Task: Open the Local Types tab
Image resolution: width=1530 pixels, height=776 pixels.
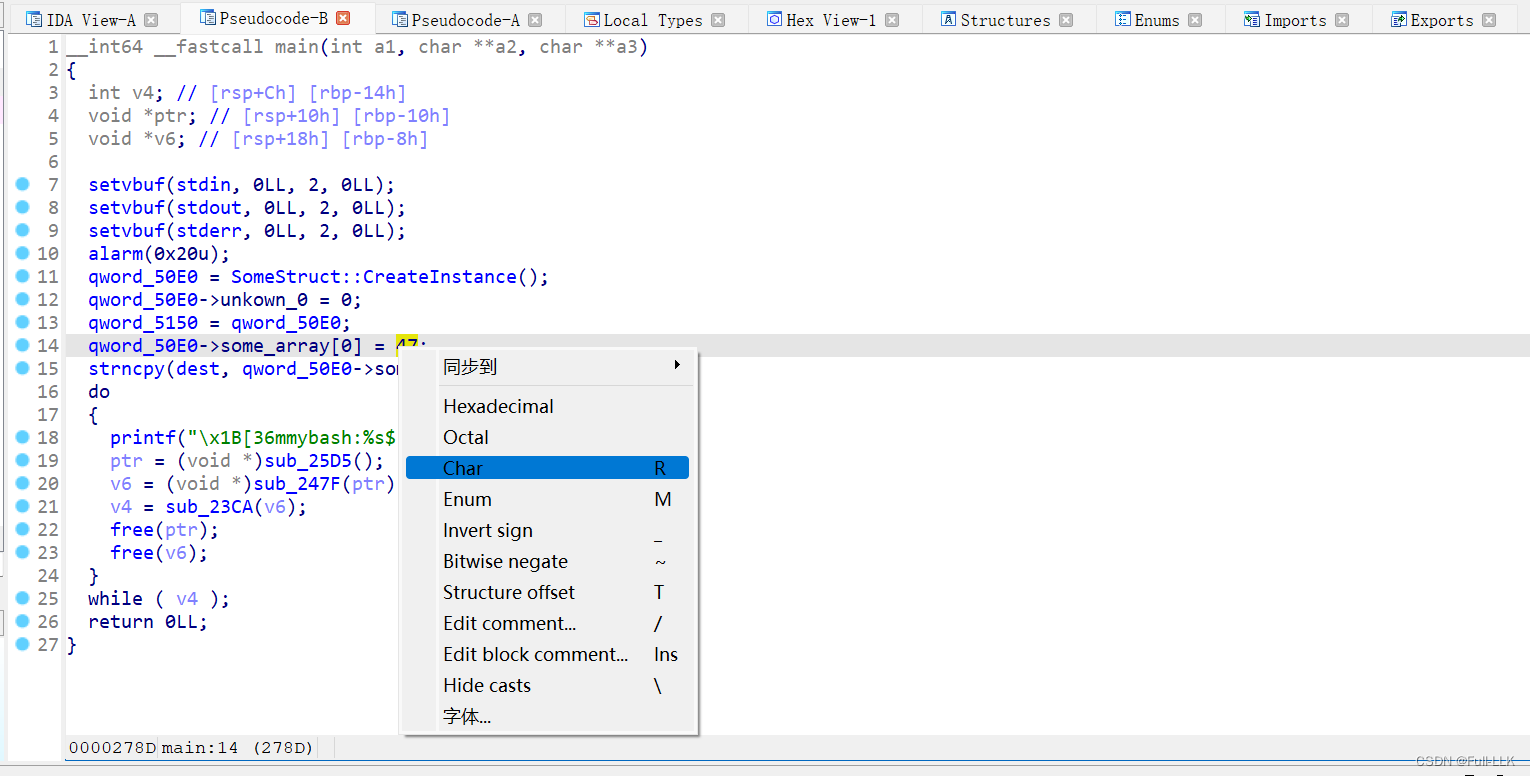Action: click(653, 20)
